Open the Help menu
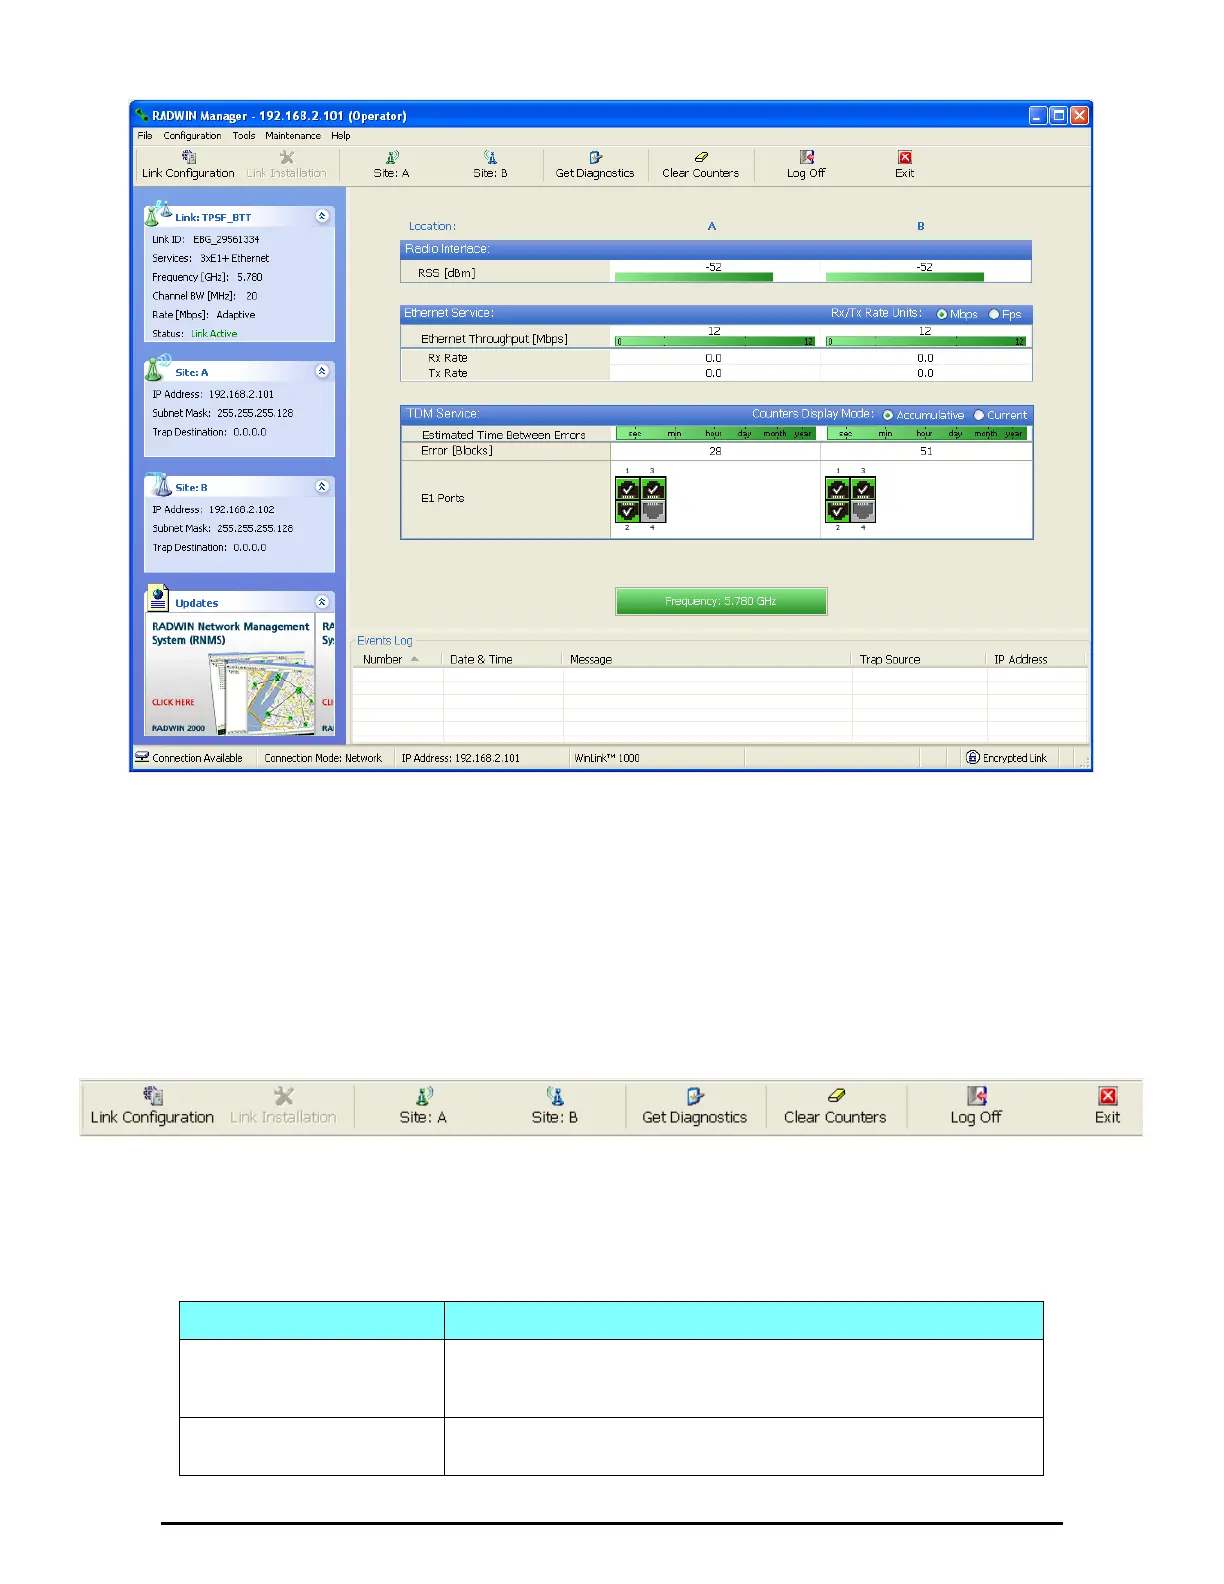The width and height of the screenshot is (1224, 1584). point(341,136)
